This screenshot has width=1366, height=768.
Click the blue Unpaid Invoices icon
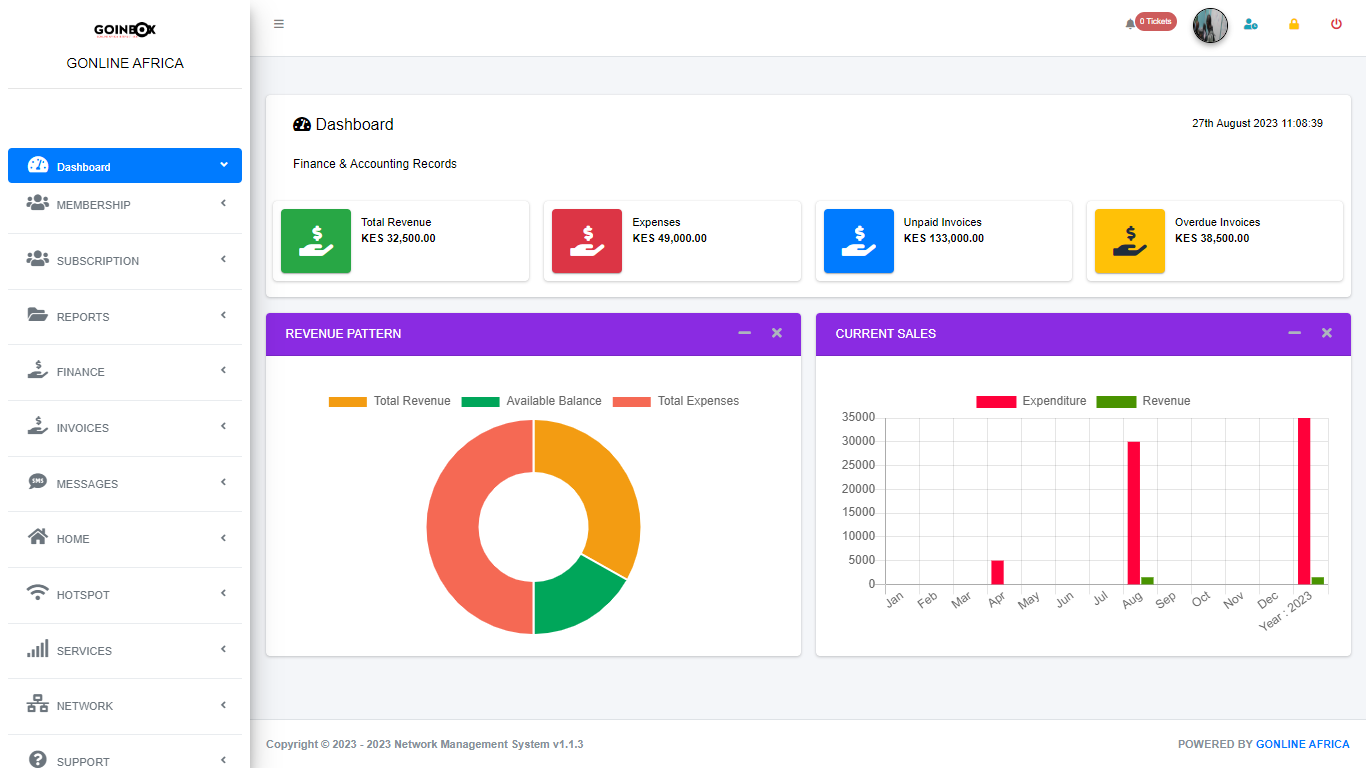[x=859, y=241]
